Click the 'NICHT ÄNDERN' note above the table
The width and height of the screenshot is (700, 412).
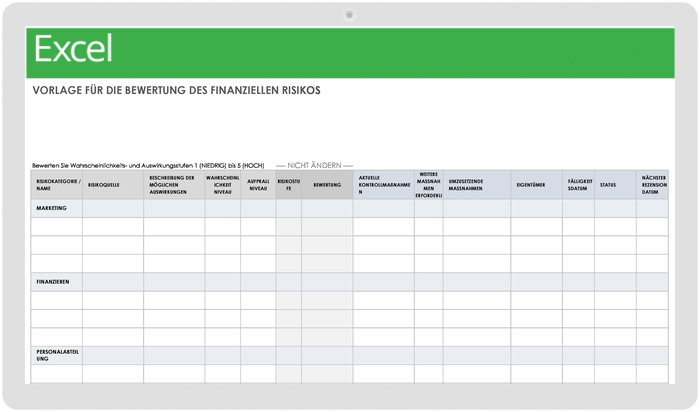[x=314, y=166]
